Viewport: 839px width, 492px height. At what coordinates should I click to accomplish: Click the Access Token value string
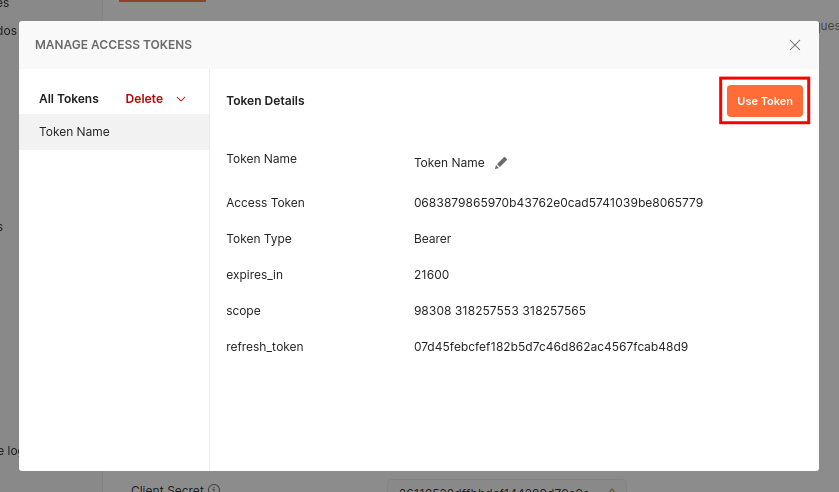coord(558,203)
